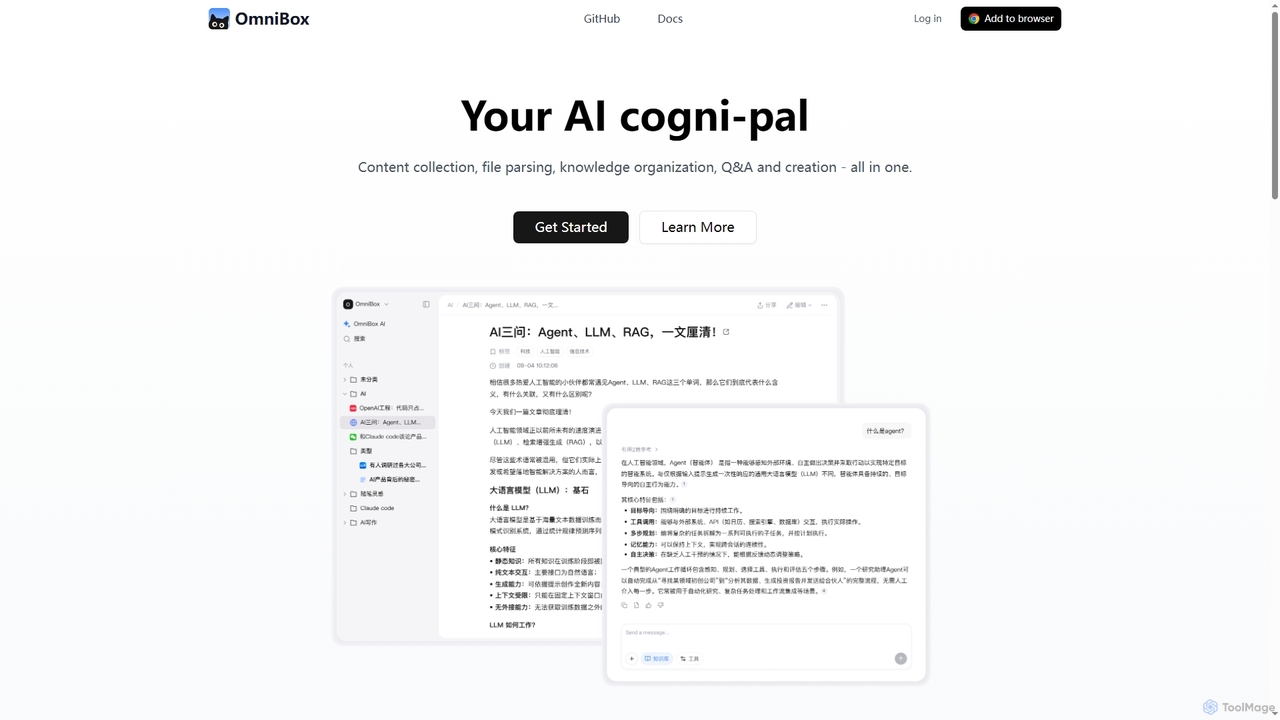Screen dimensions: 1280x720
Task: Copy the chat answer with copy icon
Action: point(624,605)
